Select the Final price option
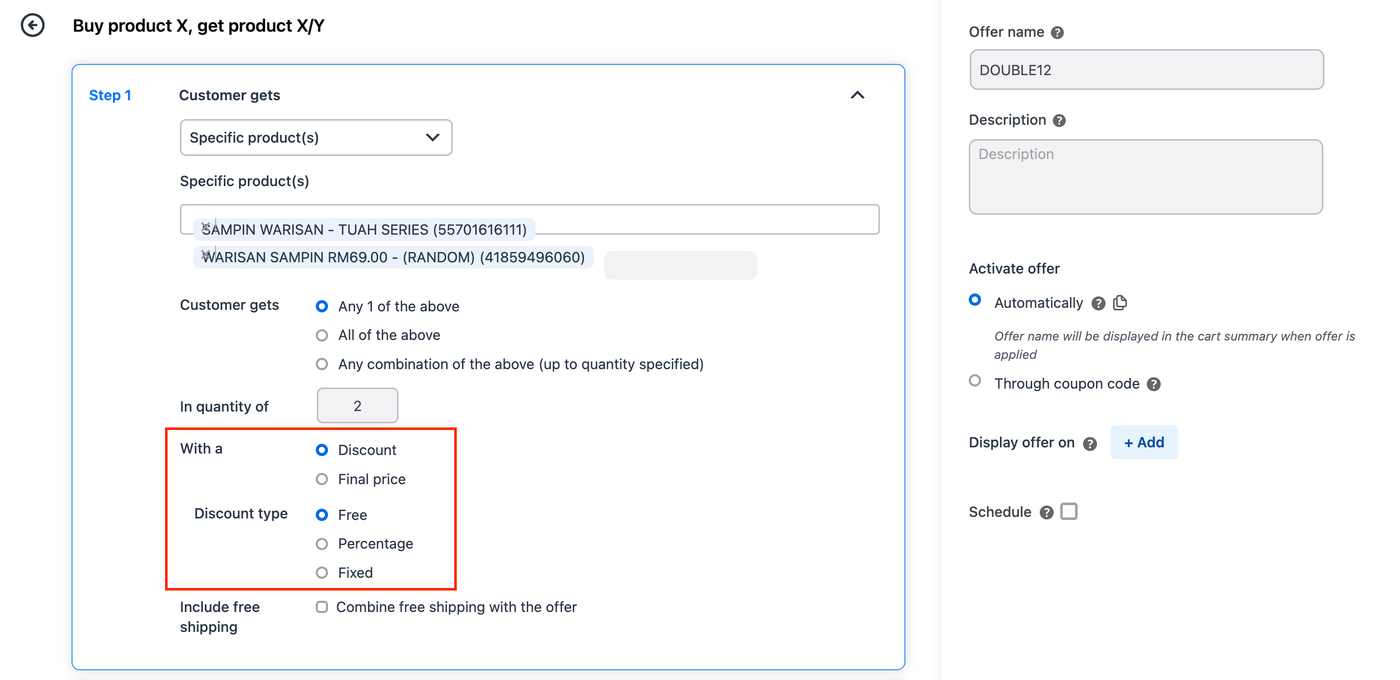The image size is (1400, 680). point(322,480)
